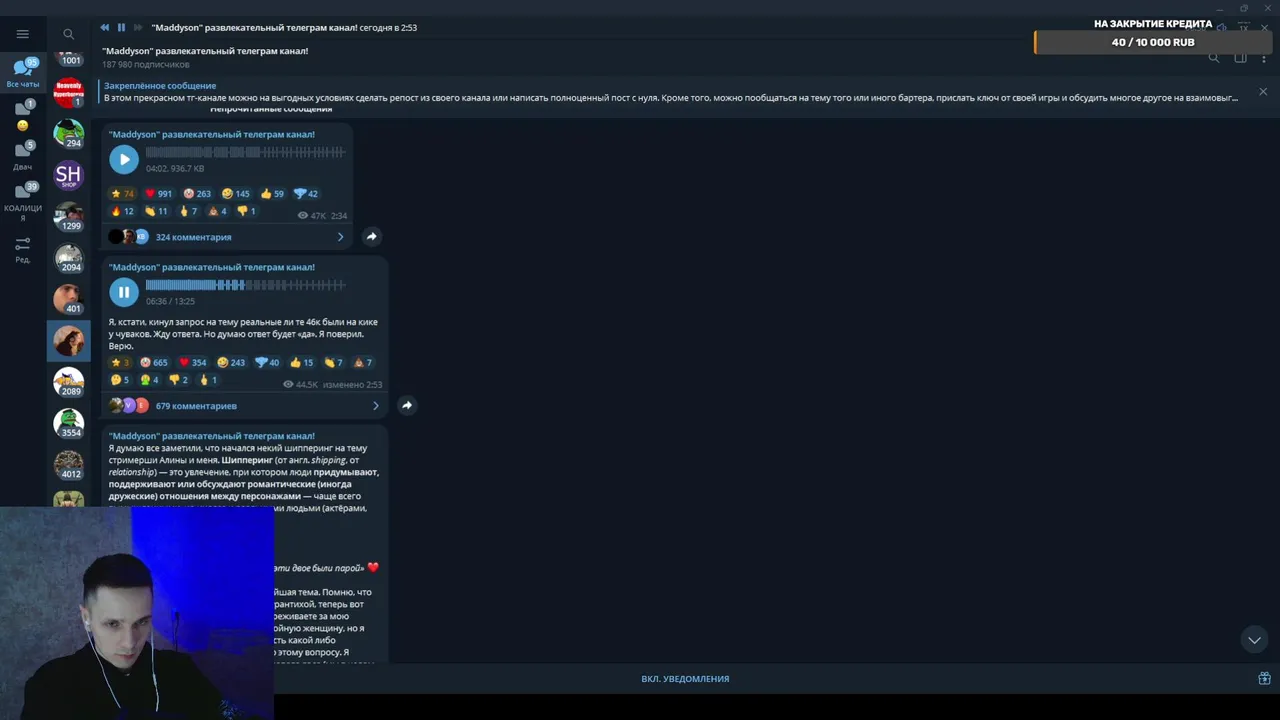Add clapping reaction showing 7
Screen dimensions: 1280x720
click(x=333, y=363)
